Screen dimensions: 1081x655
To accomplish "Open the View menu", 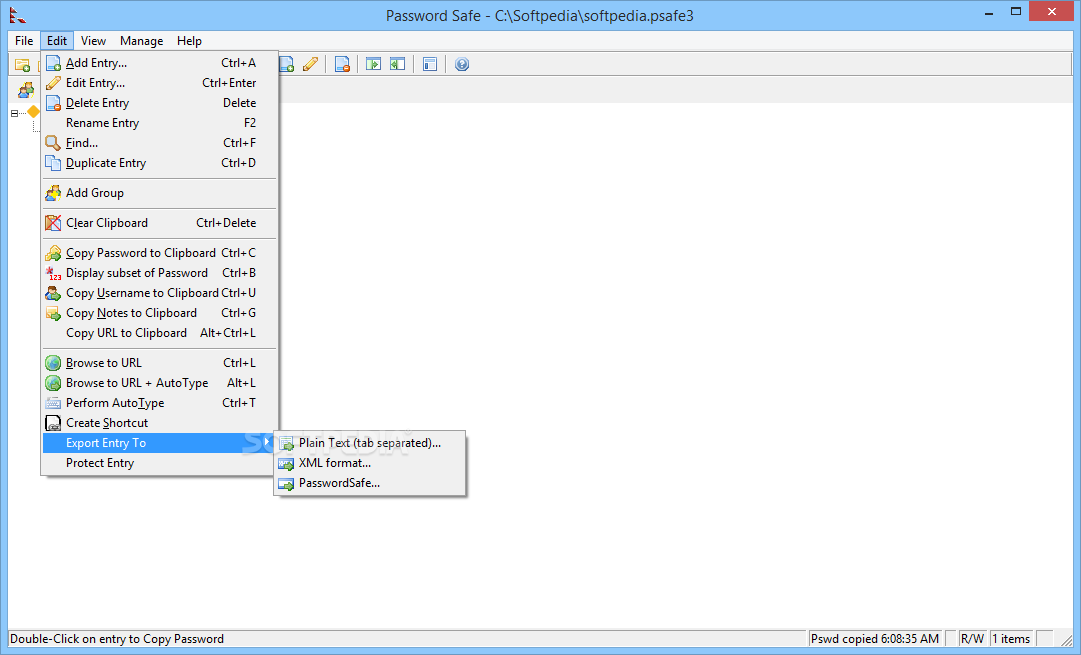I will [x=93, y=41].
